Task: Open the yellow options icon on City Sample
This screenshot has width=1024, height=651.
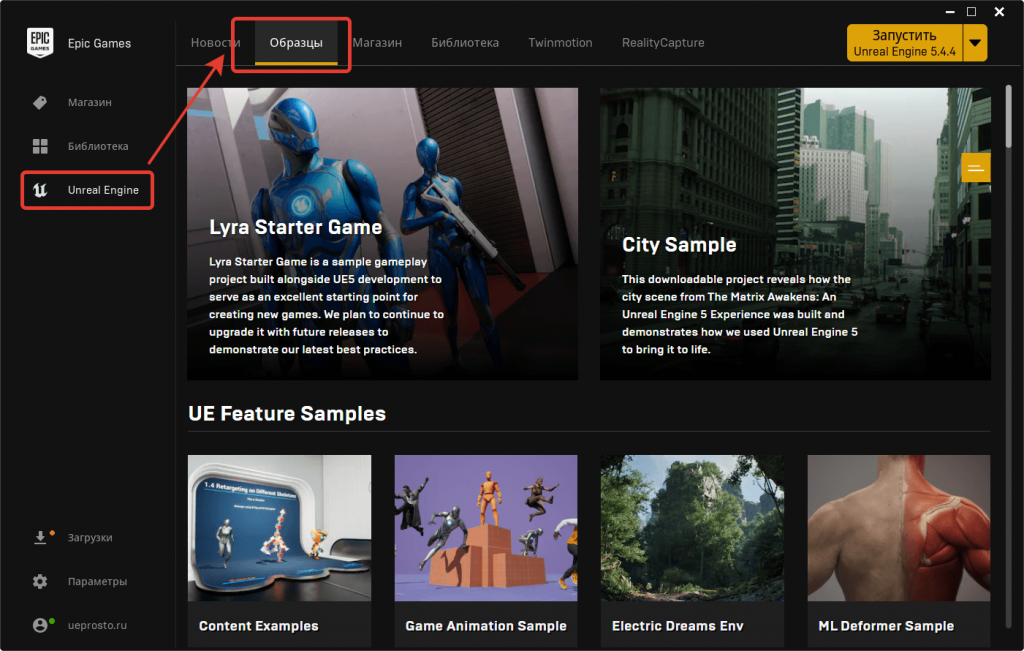Action: (x=975, y=168)
